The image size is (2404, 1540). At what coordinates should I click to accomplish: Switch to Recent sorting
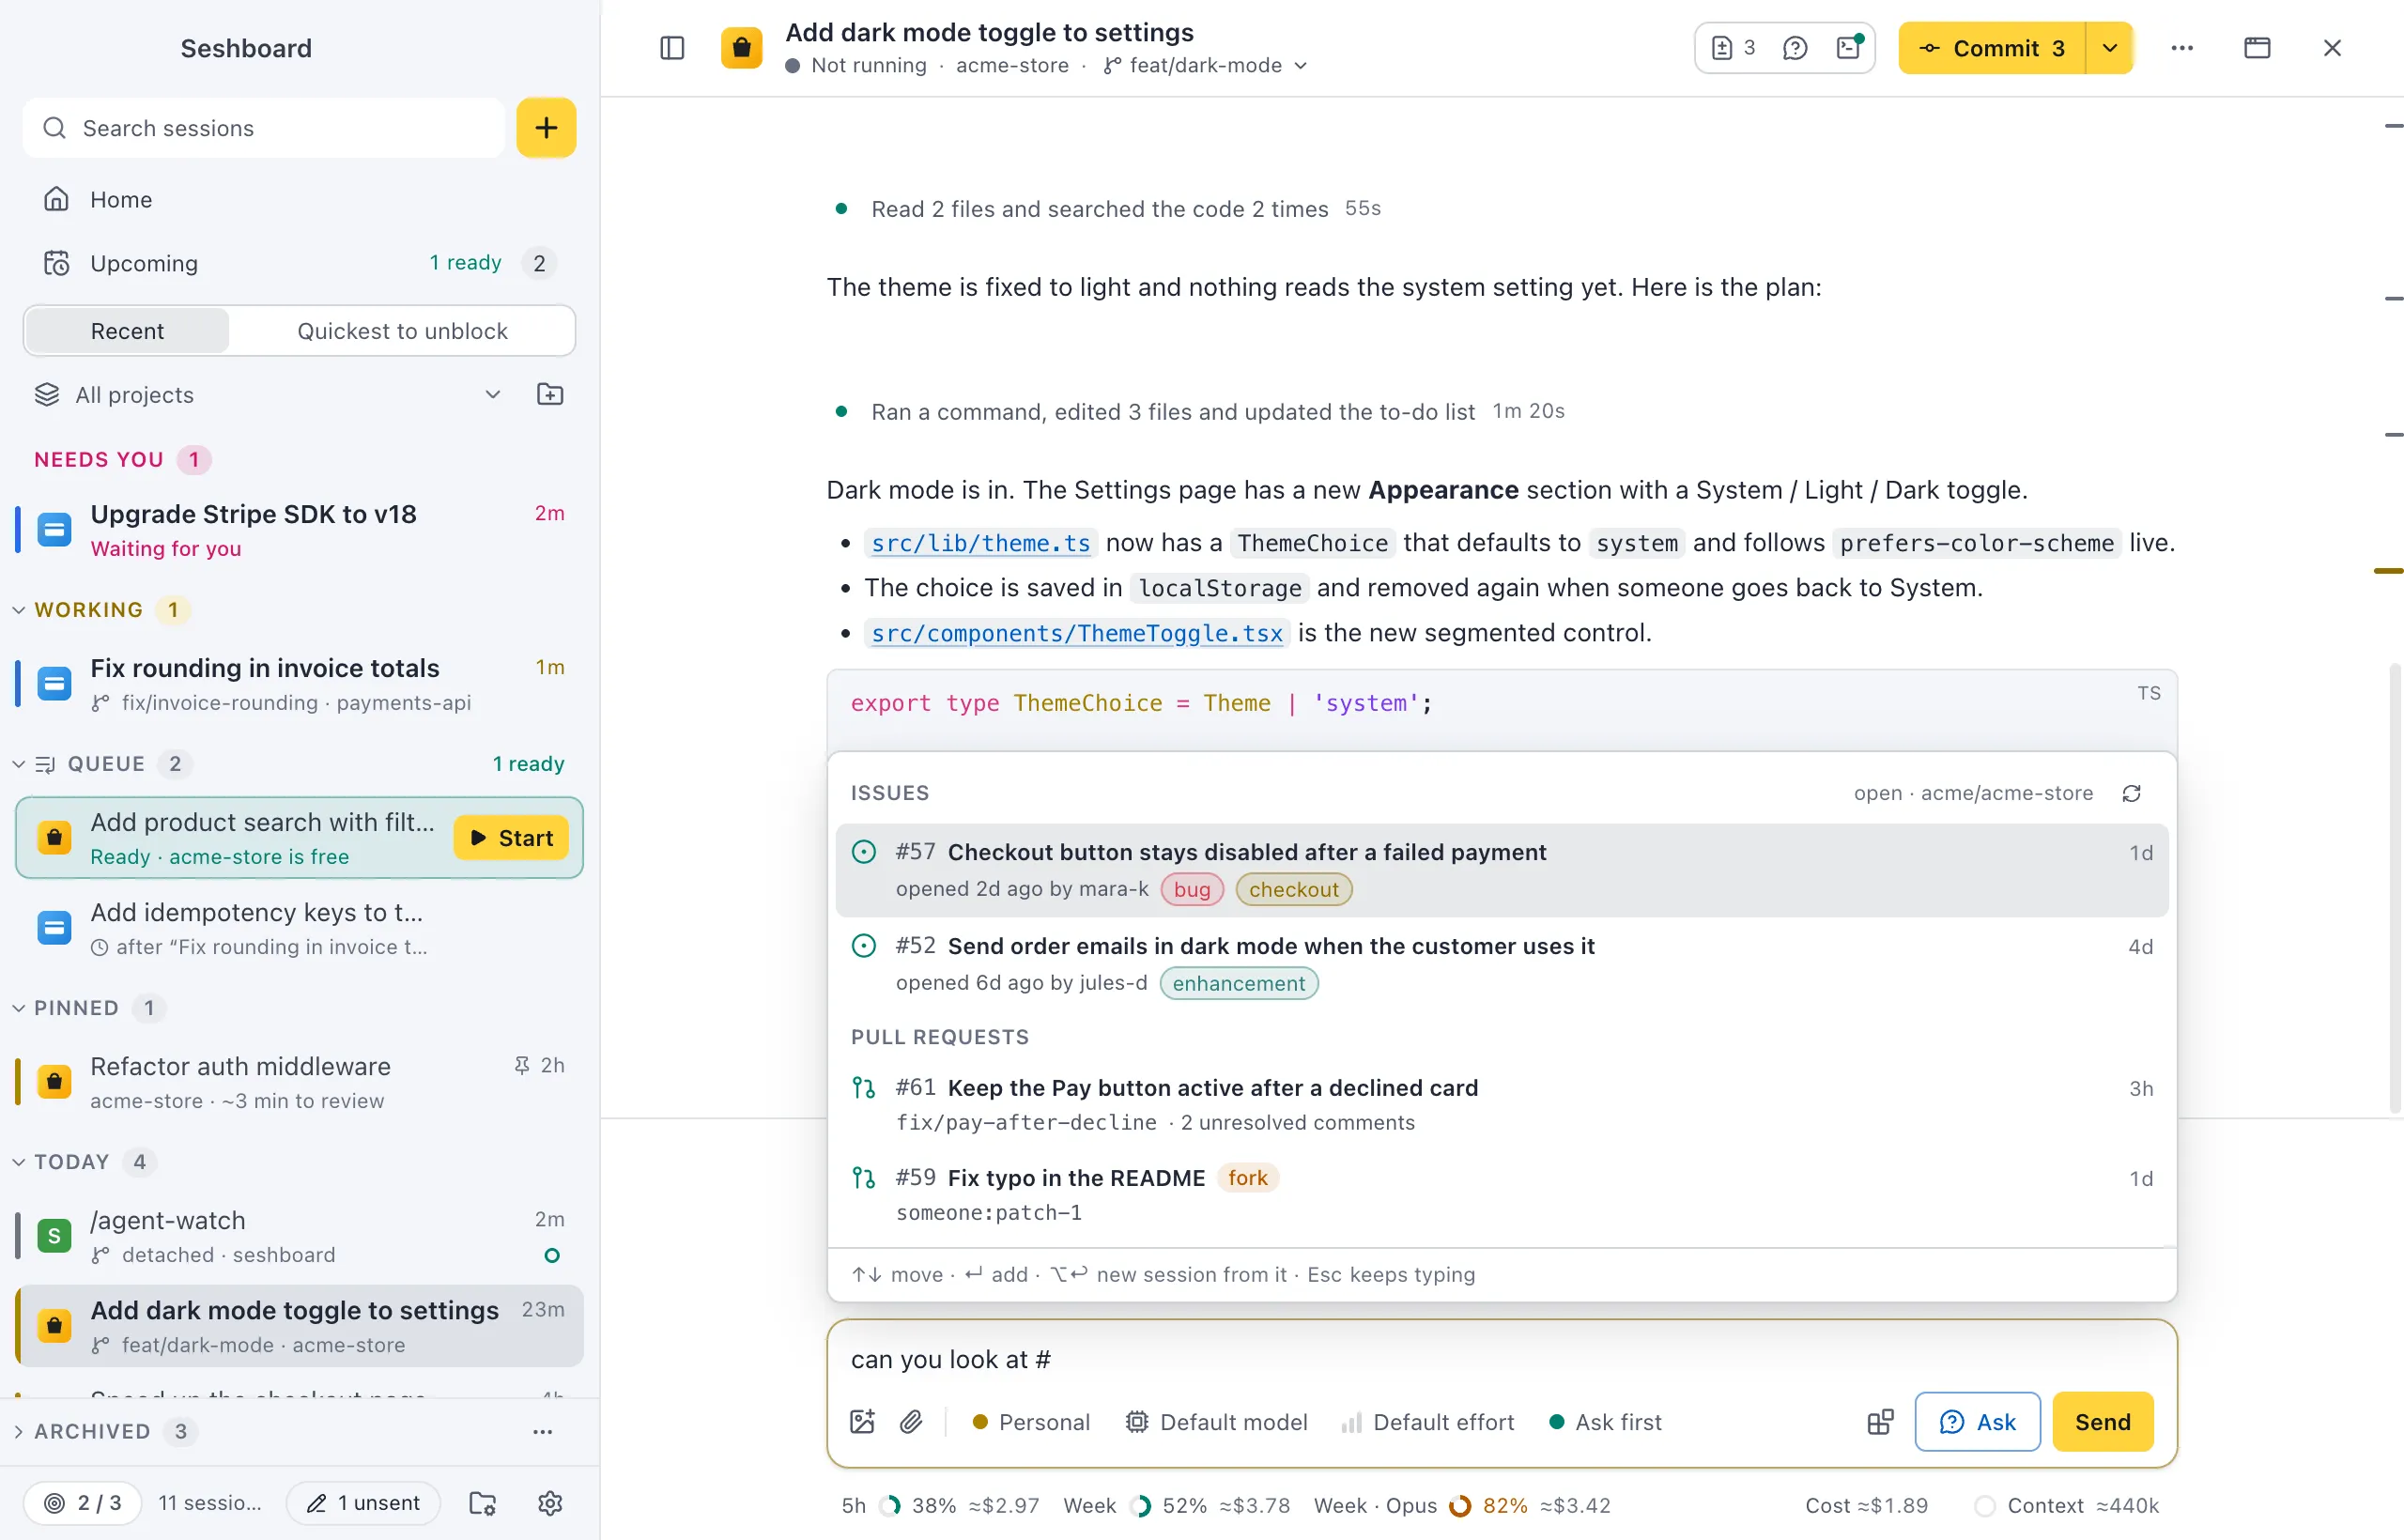point(127,331)
